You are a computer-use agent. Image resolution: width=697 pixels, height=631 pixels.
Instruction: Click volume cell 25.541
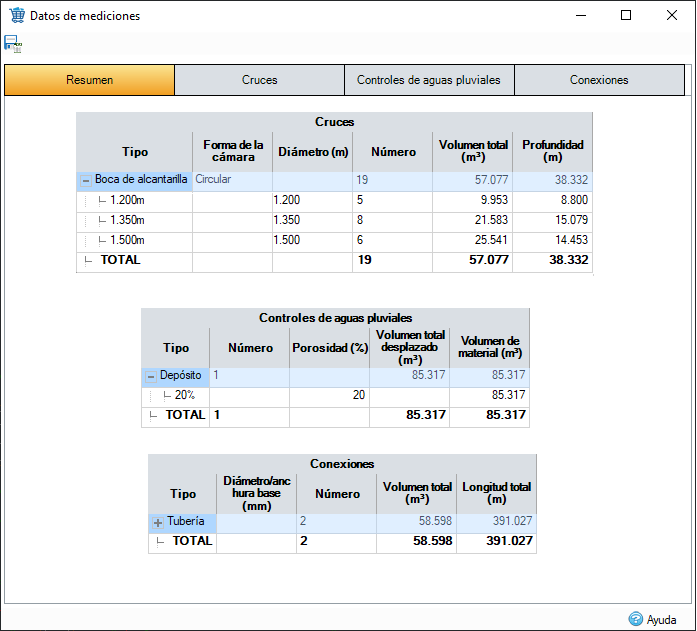pos(473,241)
